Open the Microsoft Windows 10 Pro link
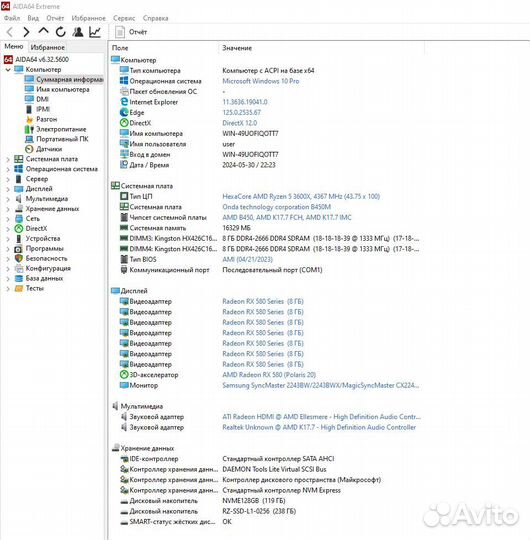The height and width of the screenshot is (540, 530). [261, 81]
